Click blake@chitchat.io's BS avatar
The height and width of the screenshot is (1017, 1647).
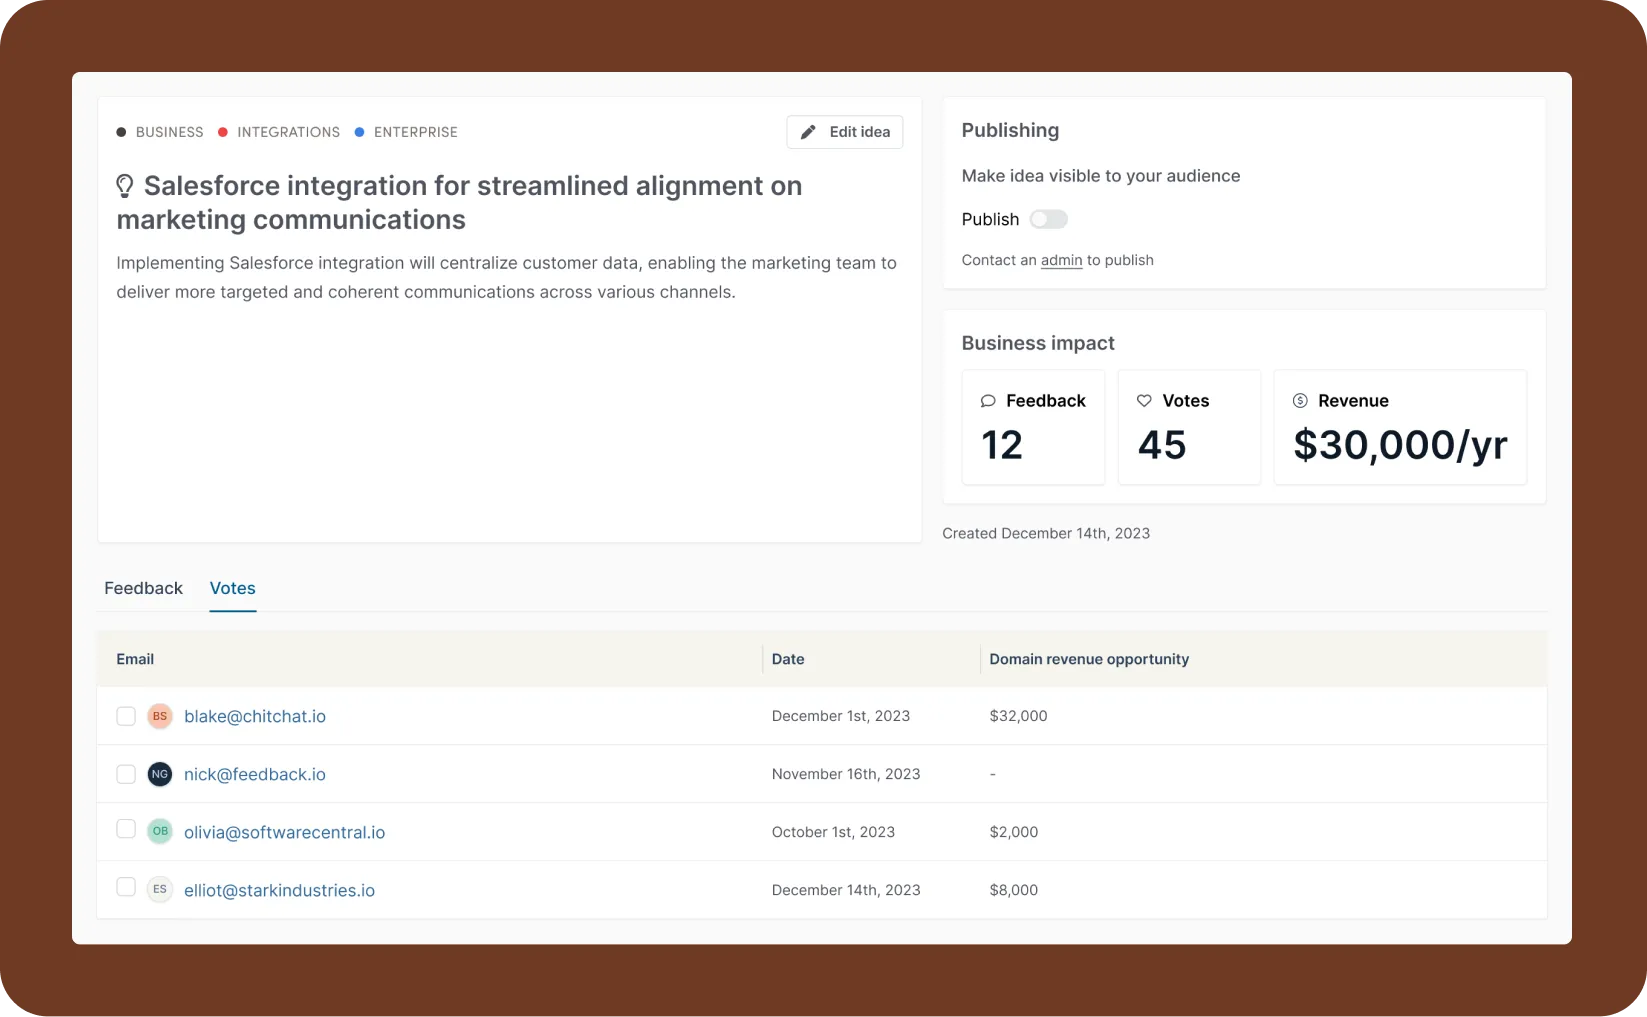159,716
